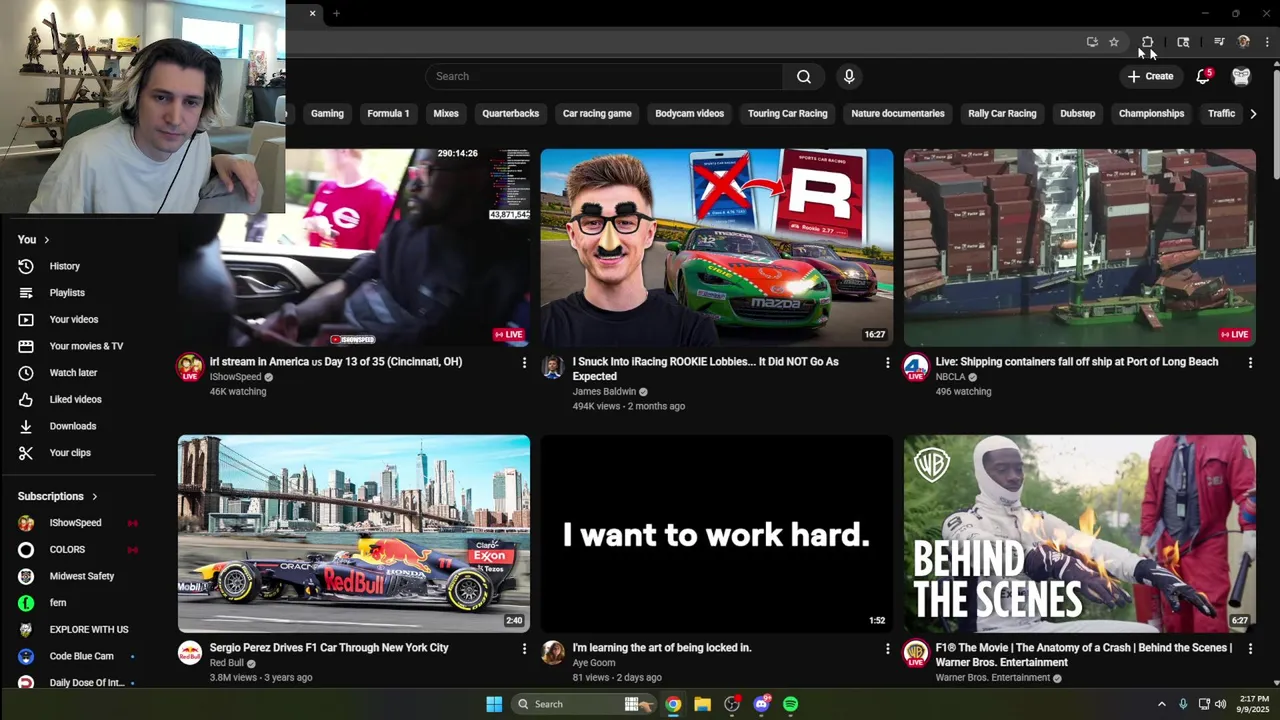Select the Dubstep chip
Viewport: 1280px width, 720px height.
pyautogui.click(x=1077, y=113)
